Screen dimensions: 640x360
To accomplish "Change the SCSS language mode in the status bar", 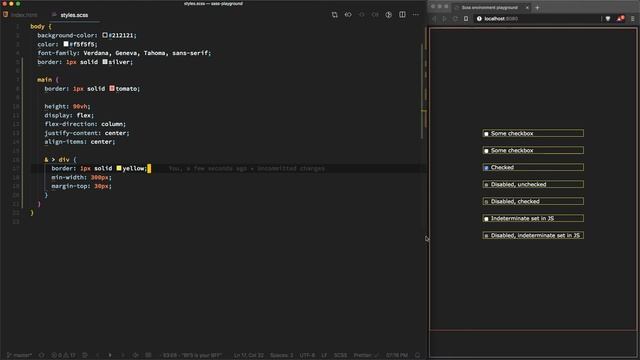I will 340,355.
